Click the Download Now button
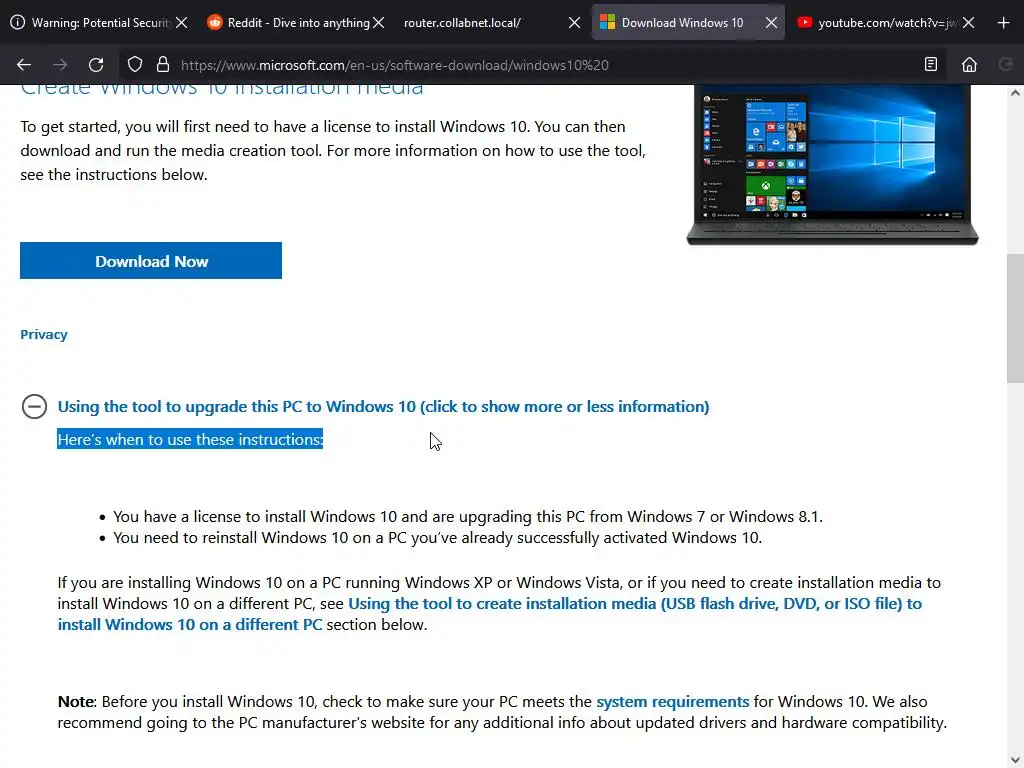The width and height of the screenshot is (1024, 768). (151, 261)
